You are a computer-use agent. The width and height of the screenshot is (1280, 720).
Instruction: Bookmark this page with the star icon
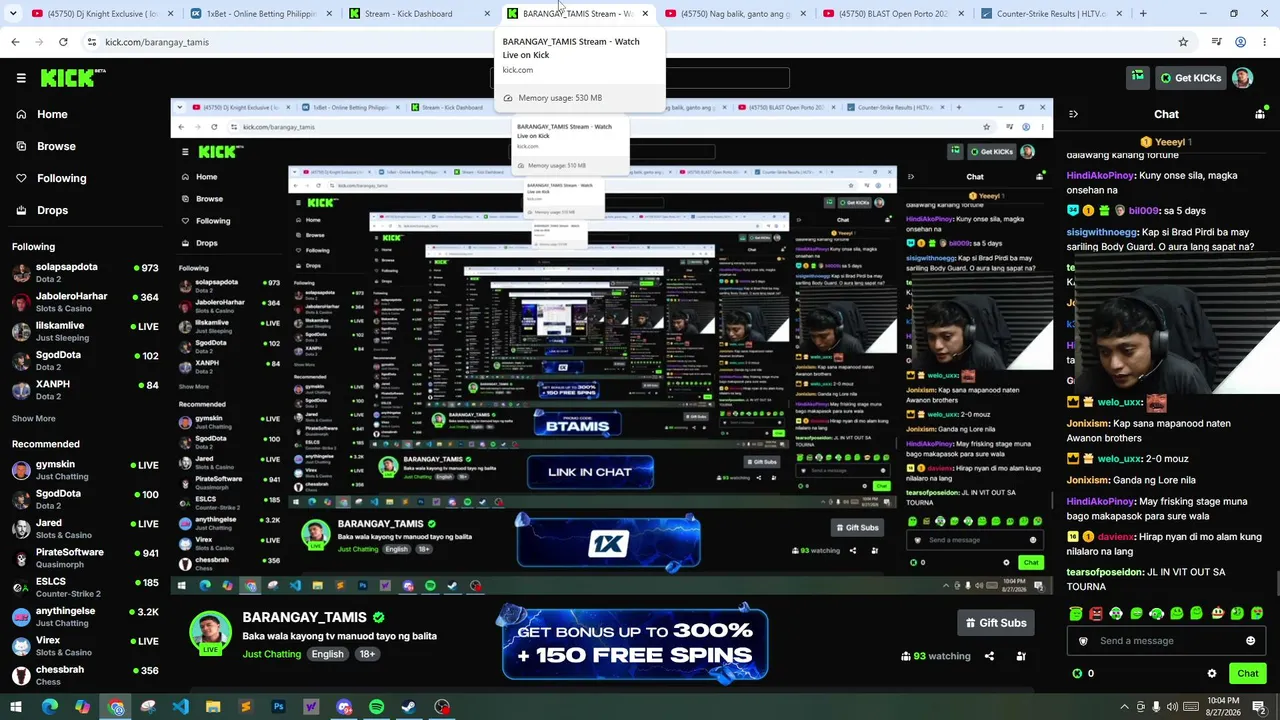point(1183,42)
